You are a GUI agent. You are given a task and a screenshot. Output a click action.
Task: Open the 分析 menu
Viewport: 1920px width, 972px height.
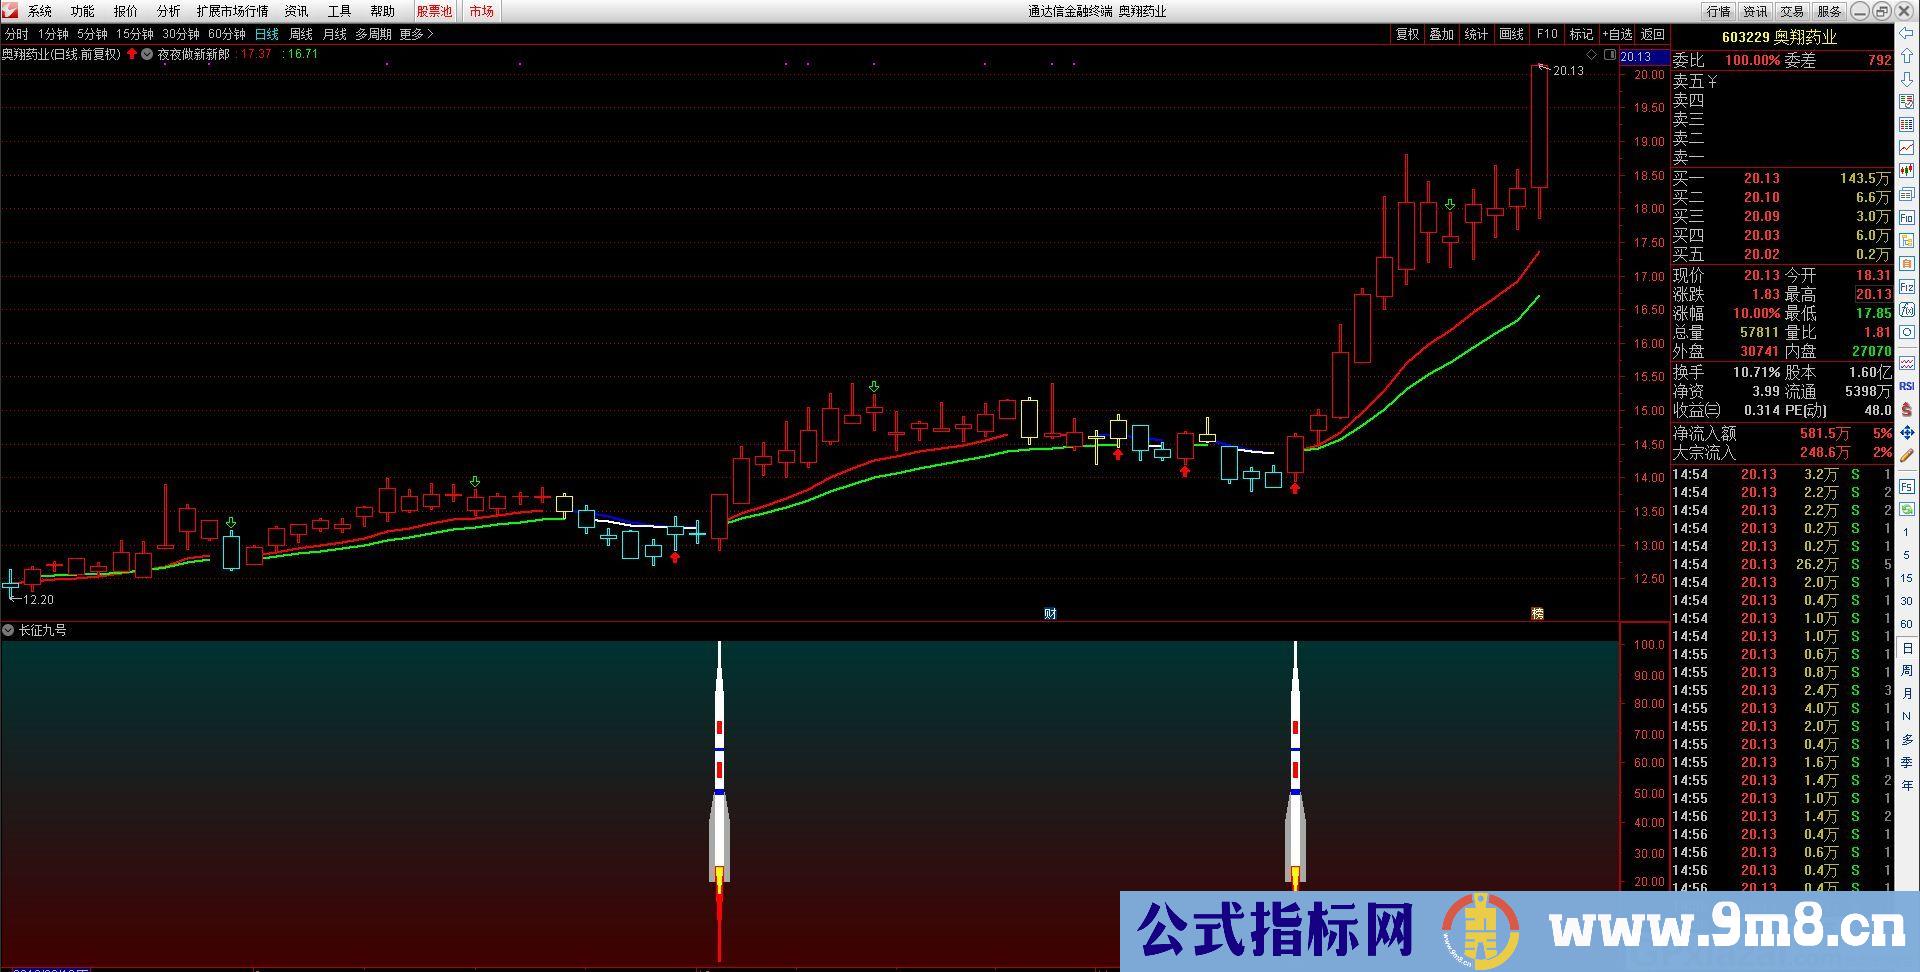169,11
